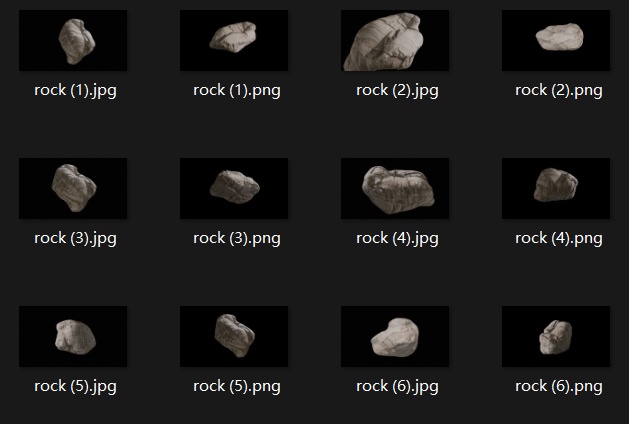Pick the rock (4).jpg thumbnail
Screen dimensions: 629x424
coord(395,189)
